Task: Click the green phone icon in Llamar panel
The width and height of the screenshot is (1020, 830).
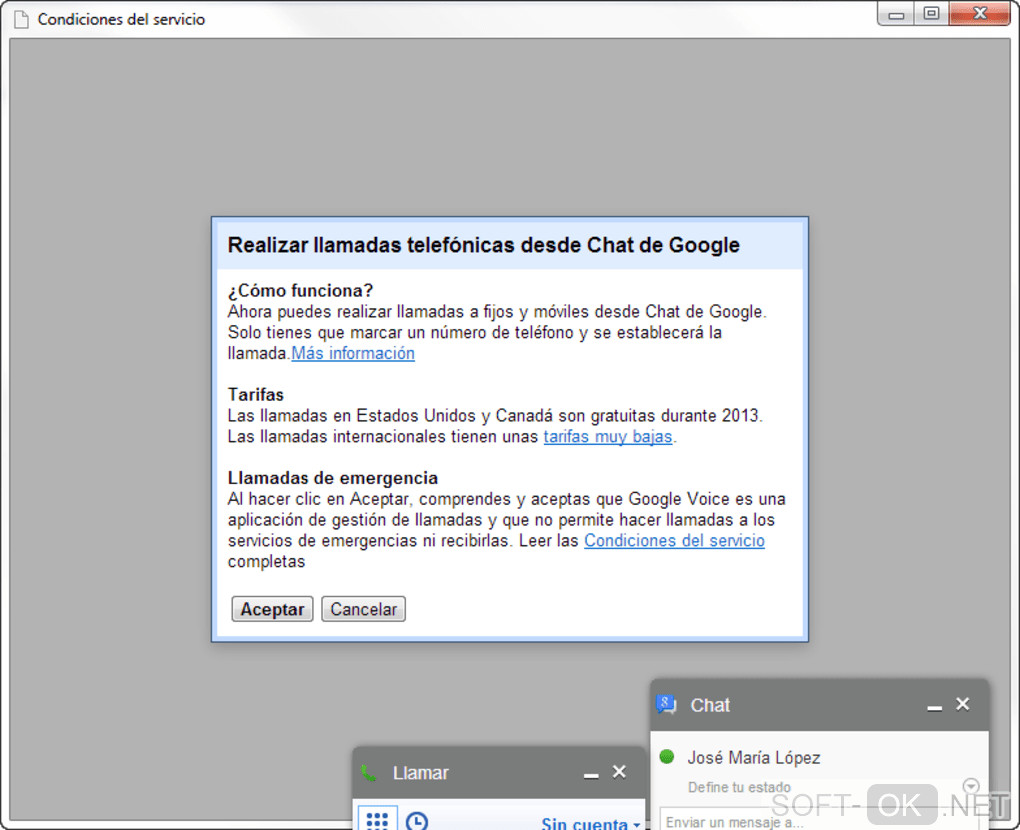Action: pos(369,773)
